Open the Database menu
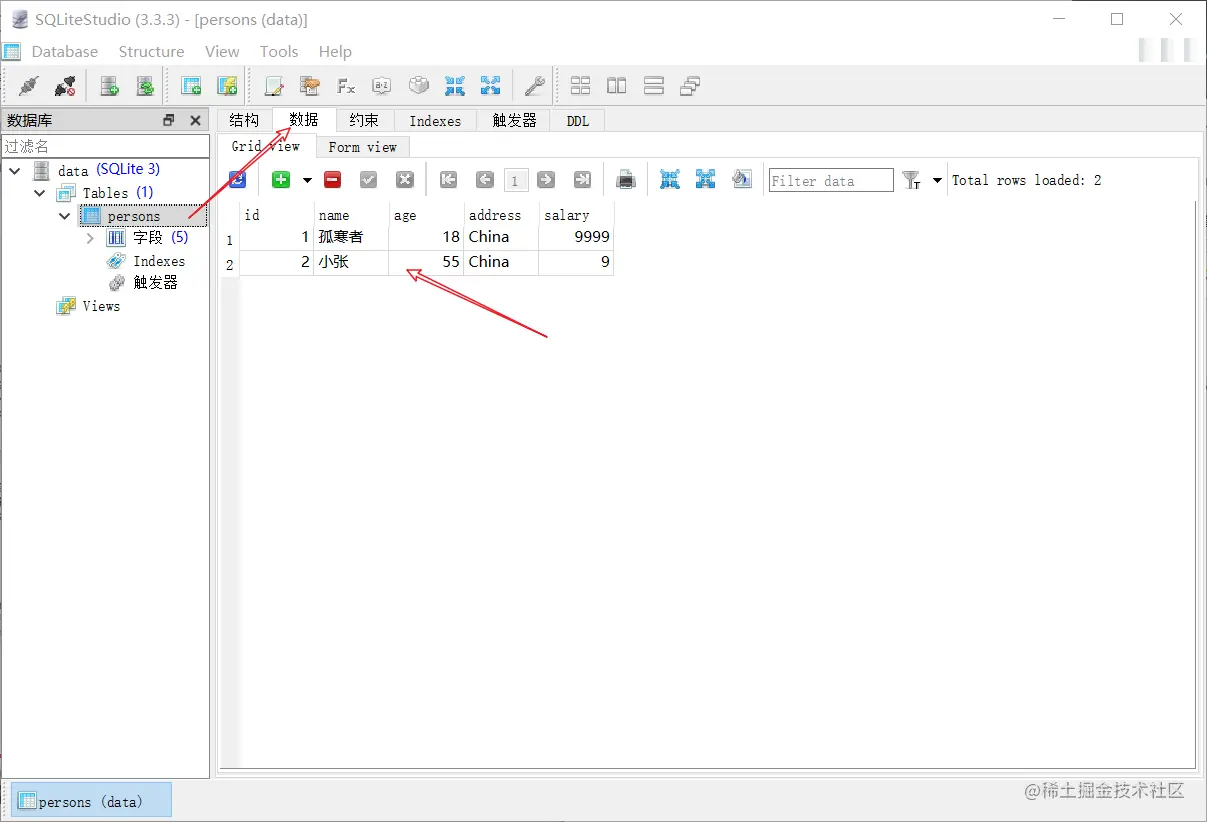 [x=65, y=52]
